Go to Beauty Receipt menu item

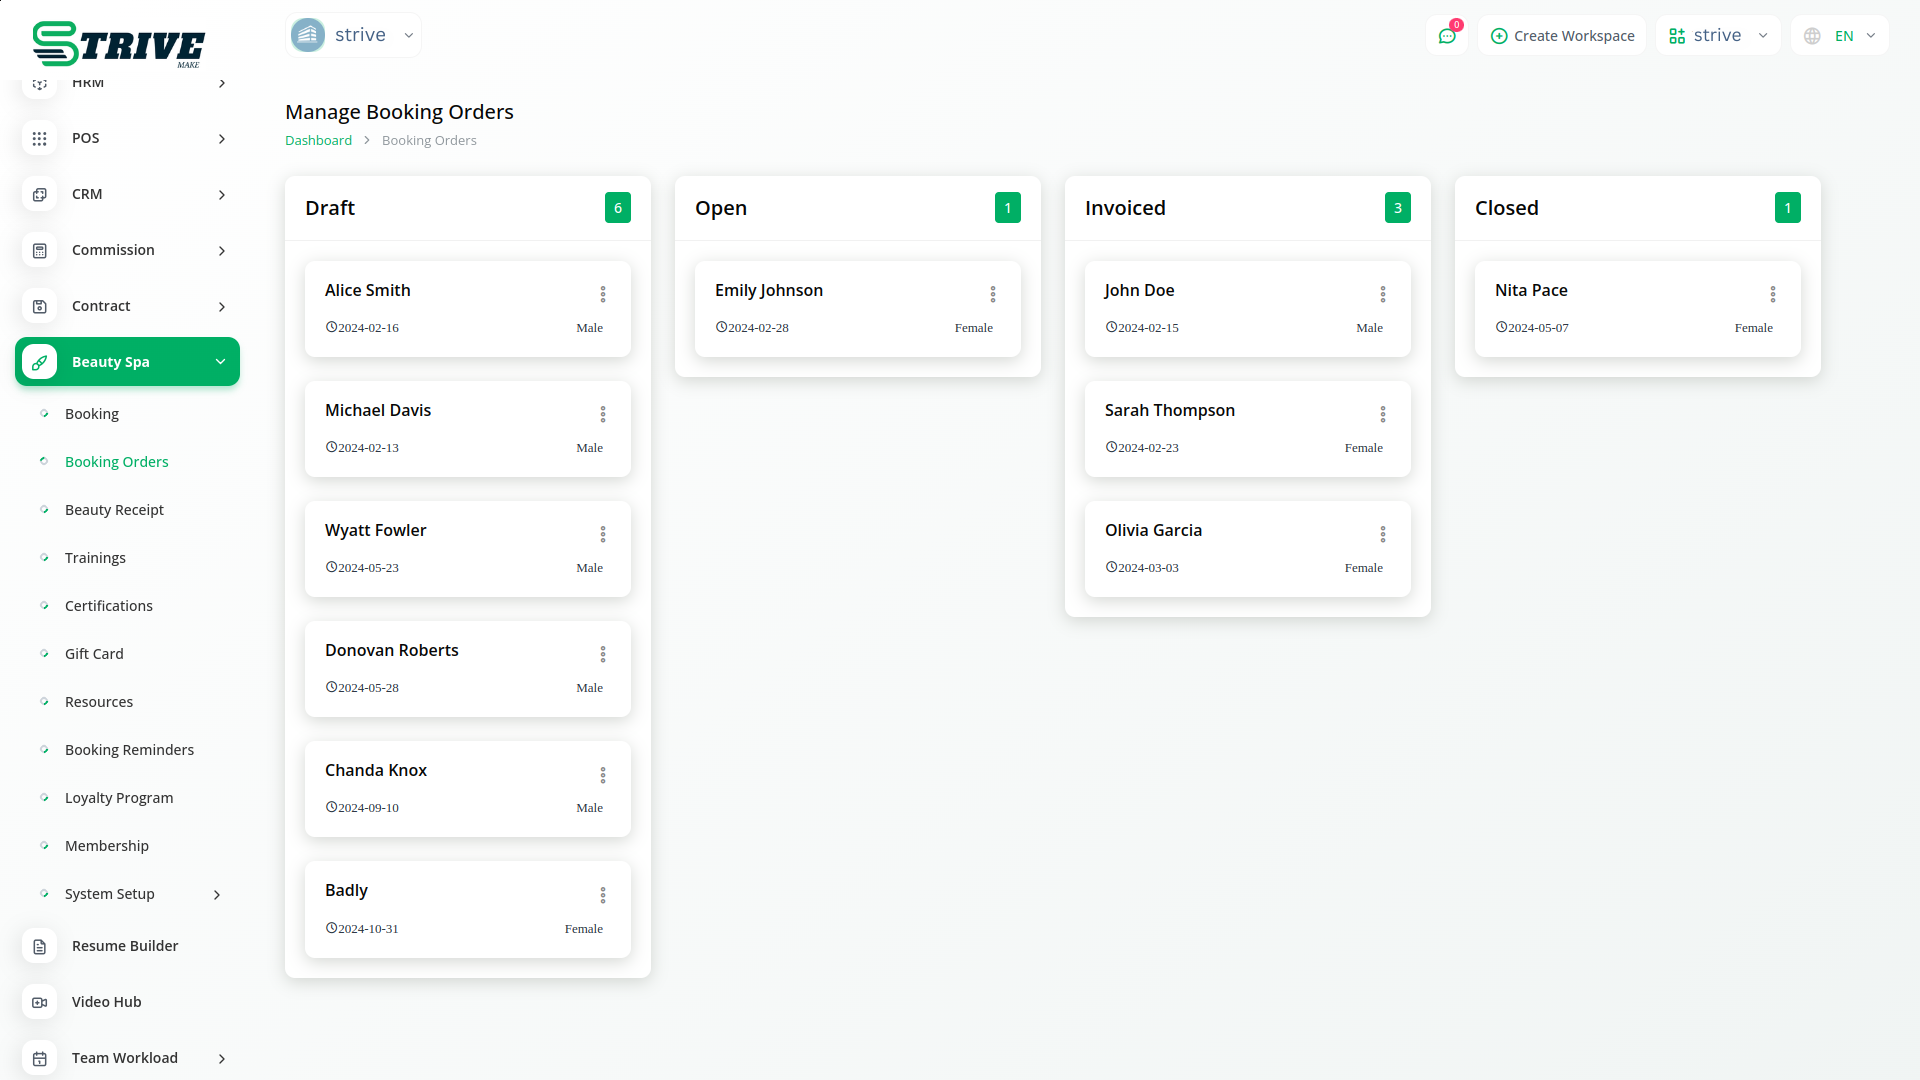coord(114,510)
